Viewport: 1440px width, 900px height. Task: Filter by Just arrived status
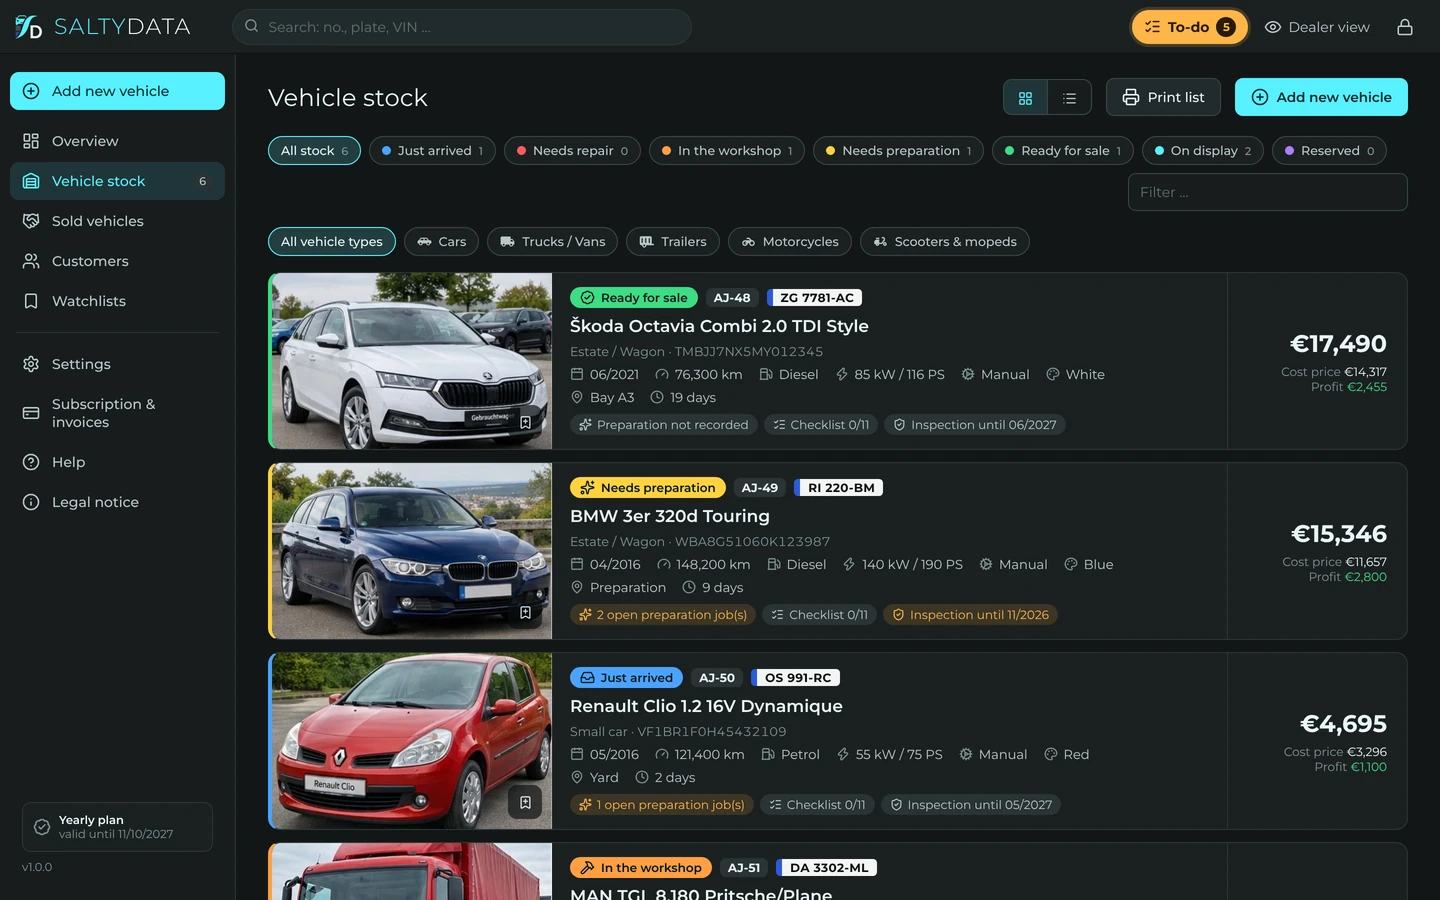[x=432, y=151]
